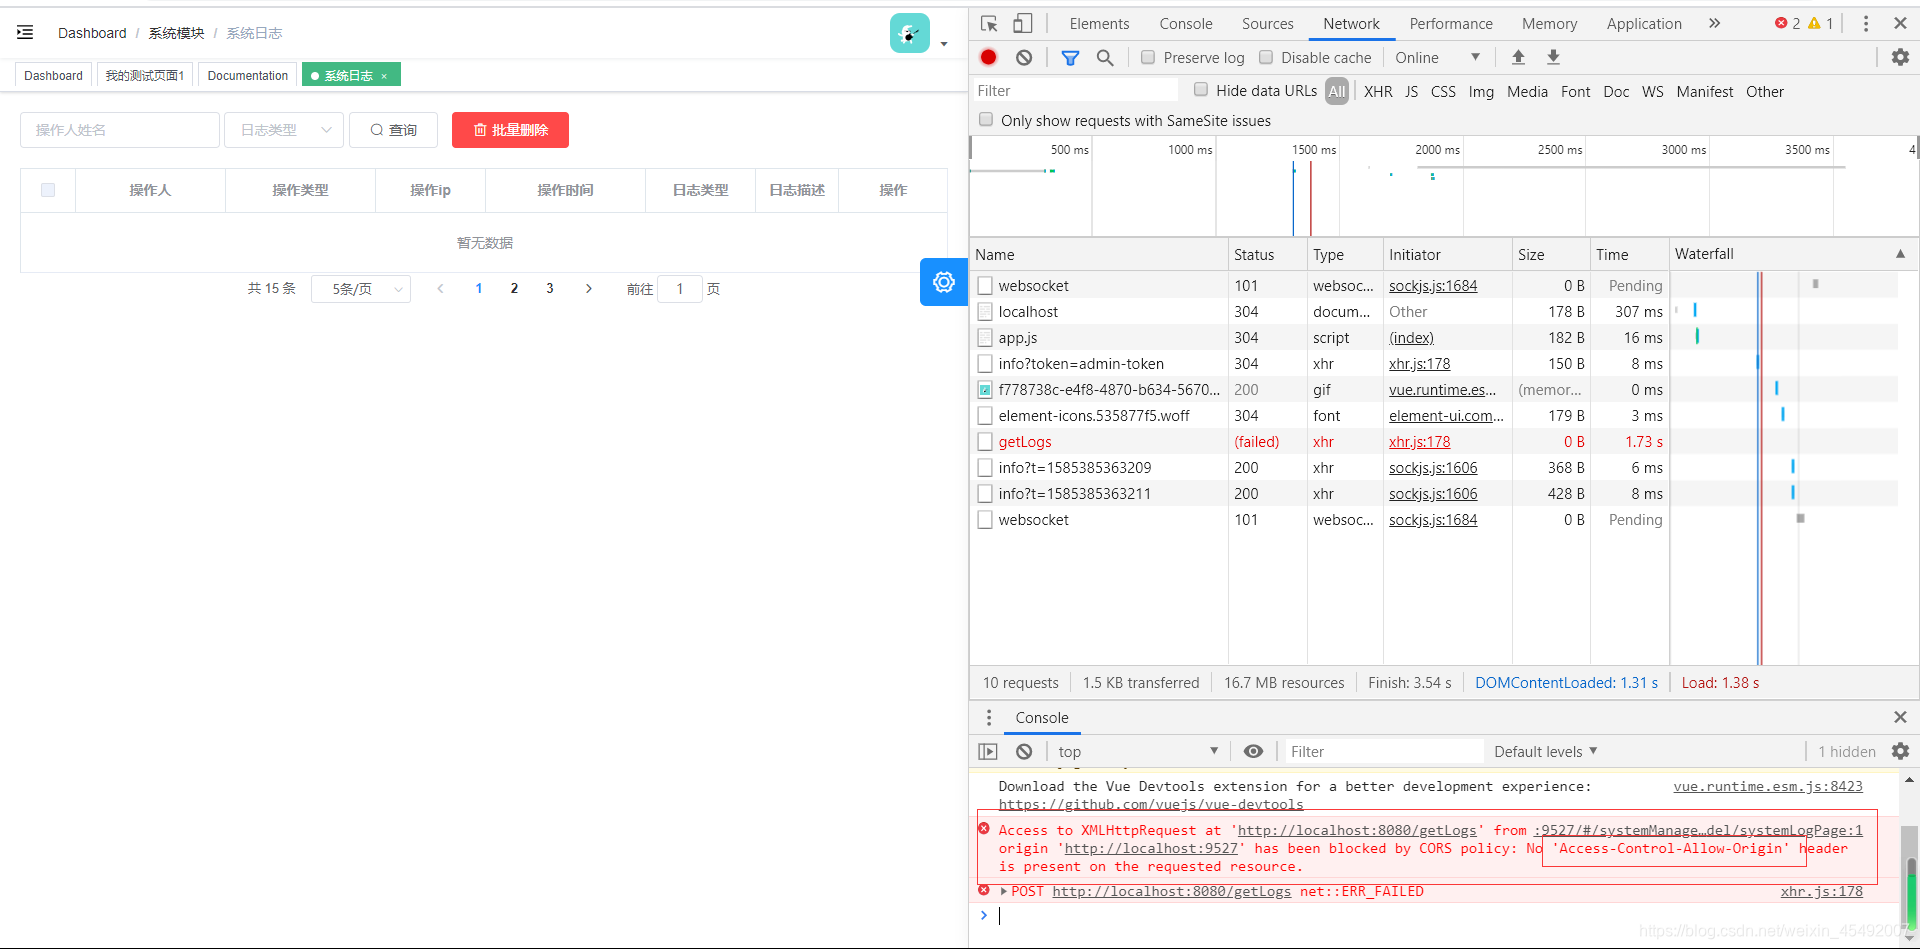Sort by the Waterfall column arrow

(1900, 254)
